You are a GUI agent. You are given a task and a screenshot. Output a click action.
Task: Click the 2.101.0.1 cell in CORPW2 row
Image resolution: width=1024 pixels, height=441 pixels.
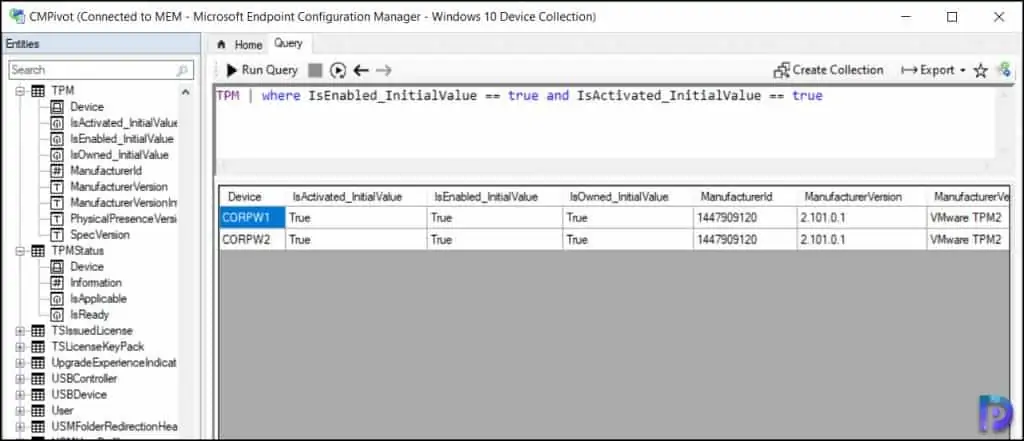pyautogui.click(x=861, y=240)
